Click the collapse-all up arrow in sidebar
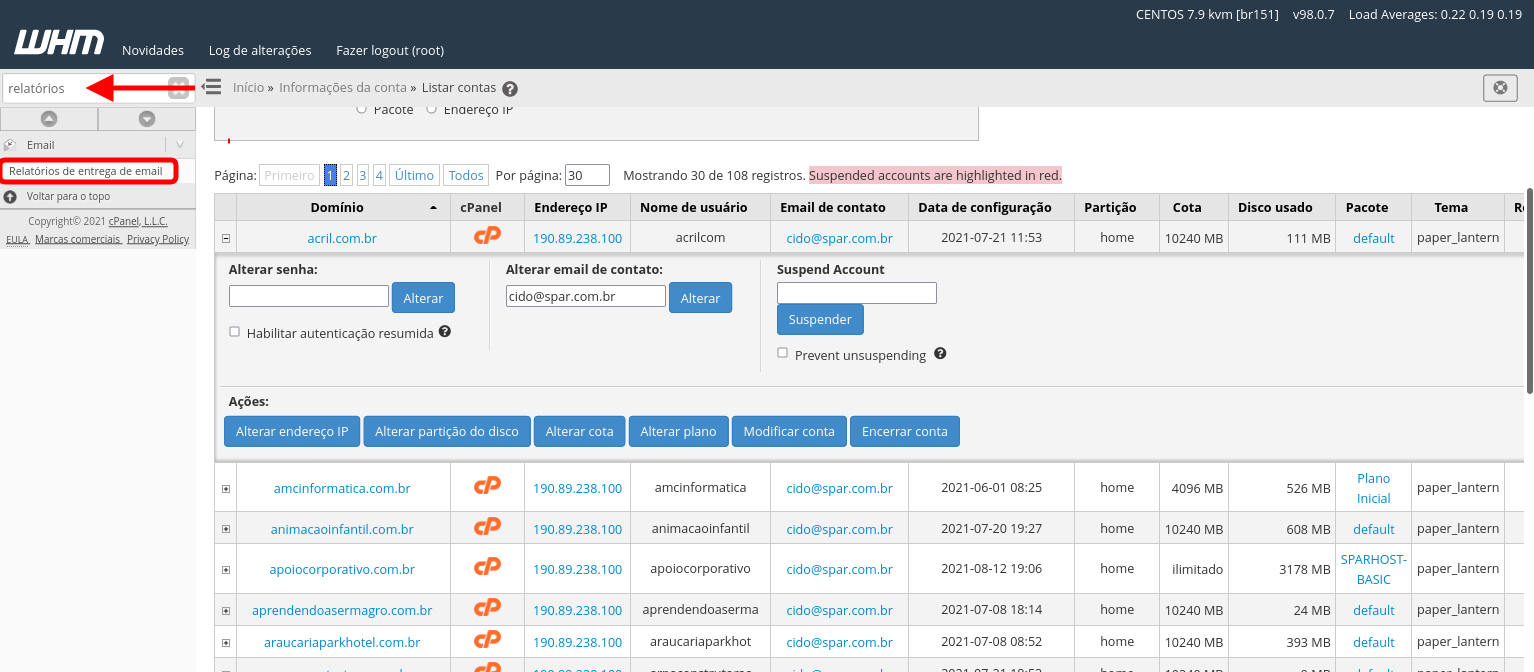The image size is (1534, 672). [x=48, y=119]
